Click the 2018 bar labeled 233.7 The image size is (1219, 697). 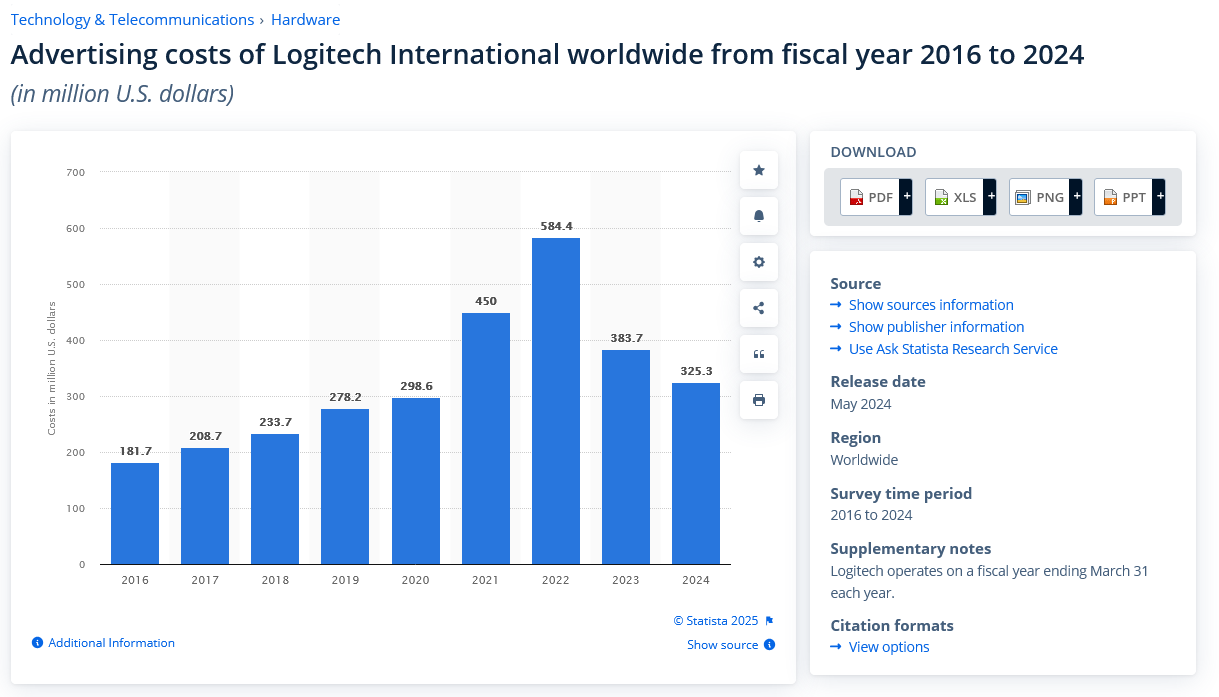pos(275,499)
